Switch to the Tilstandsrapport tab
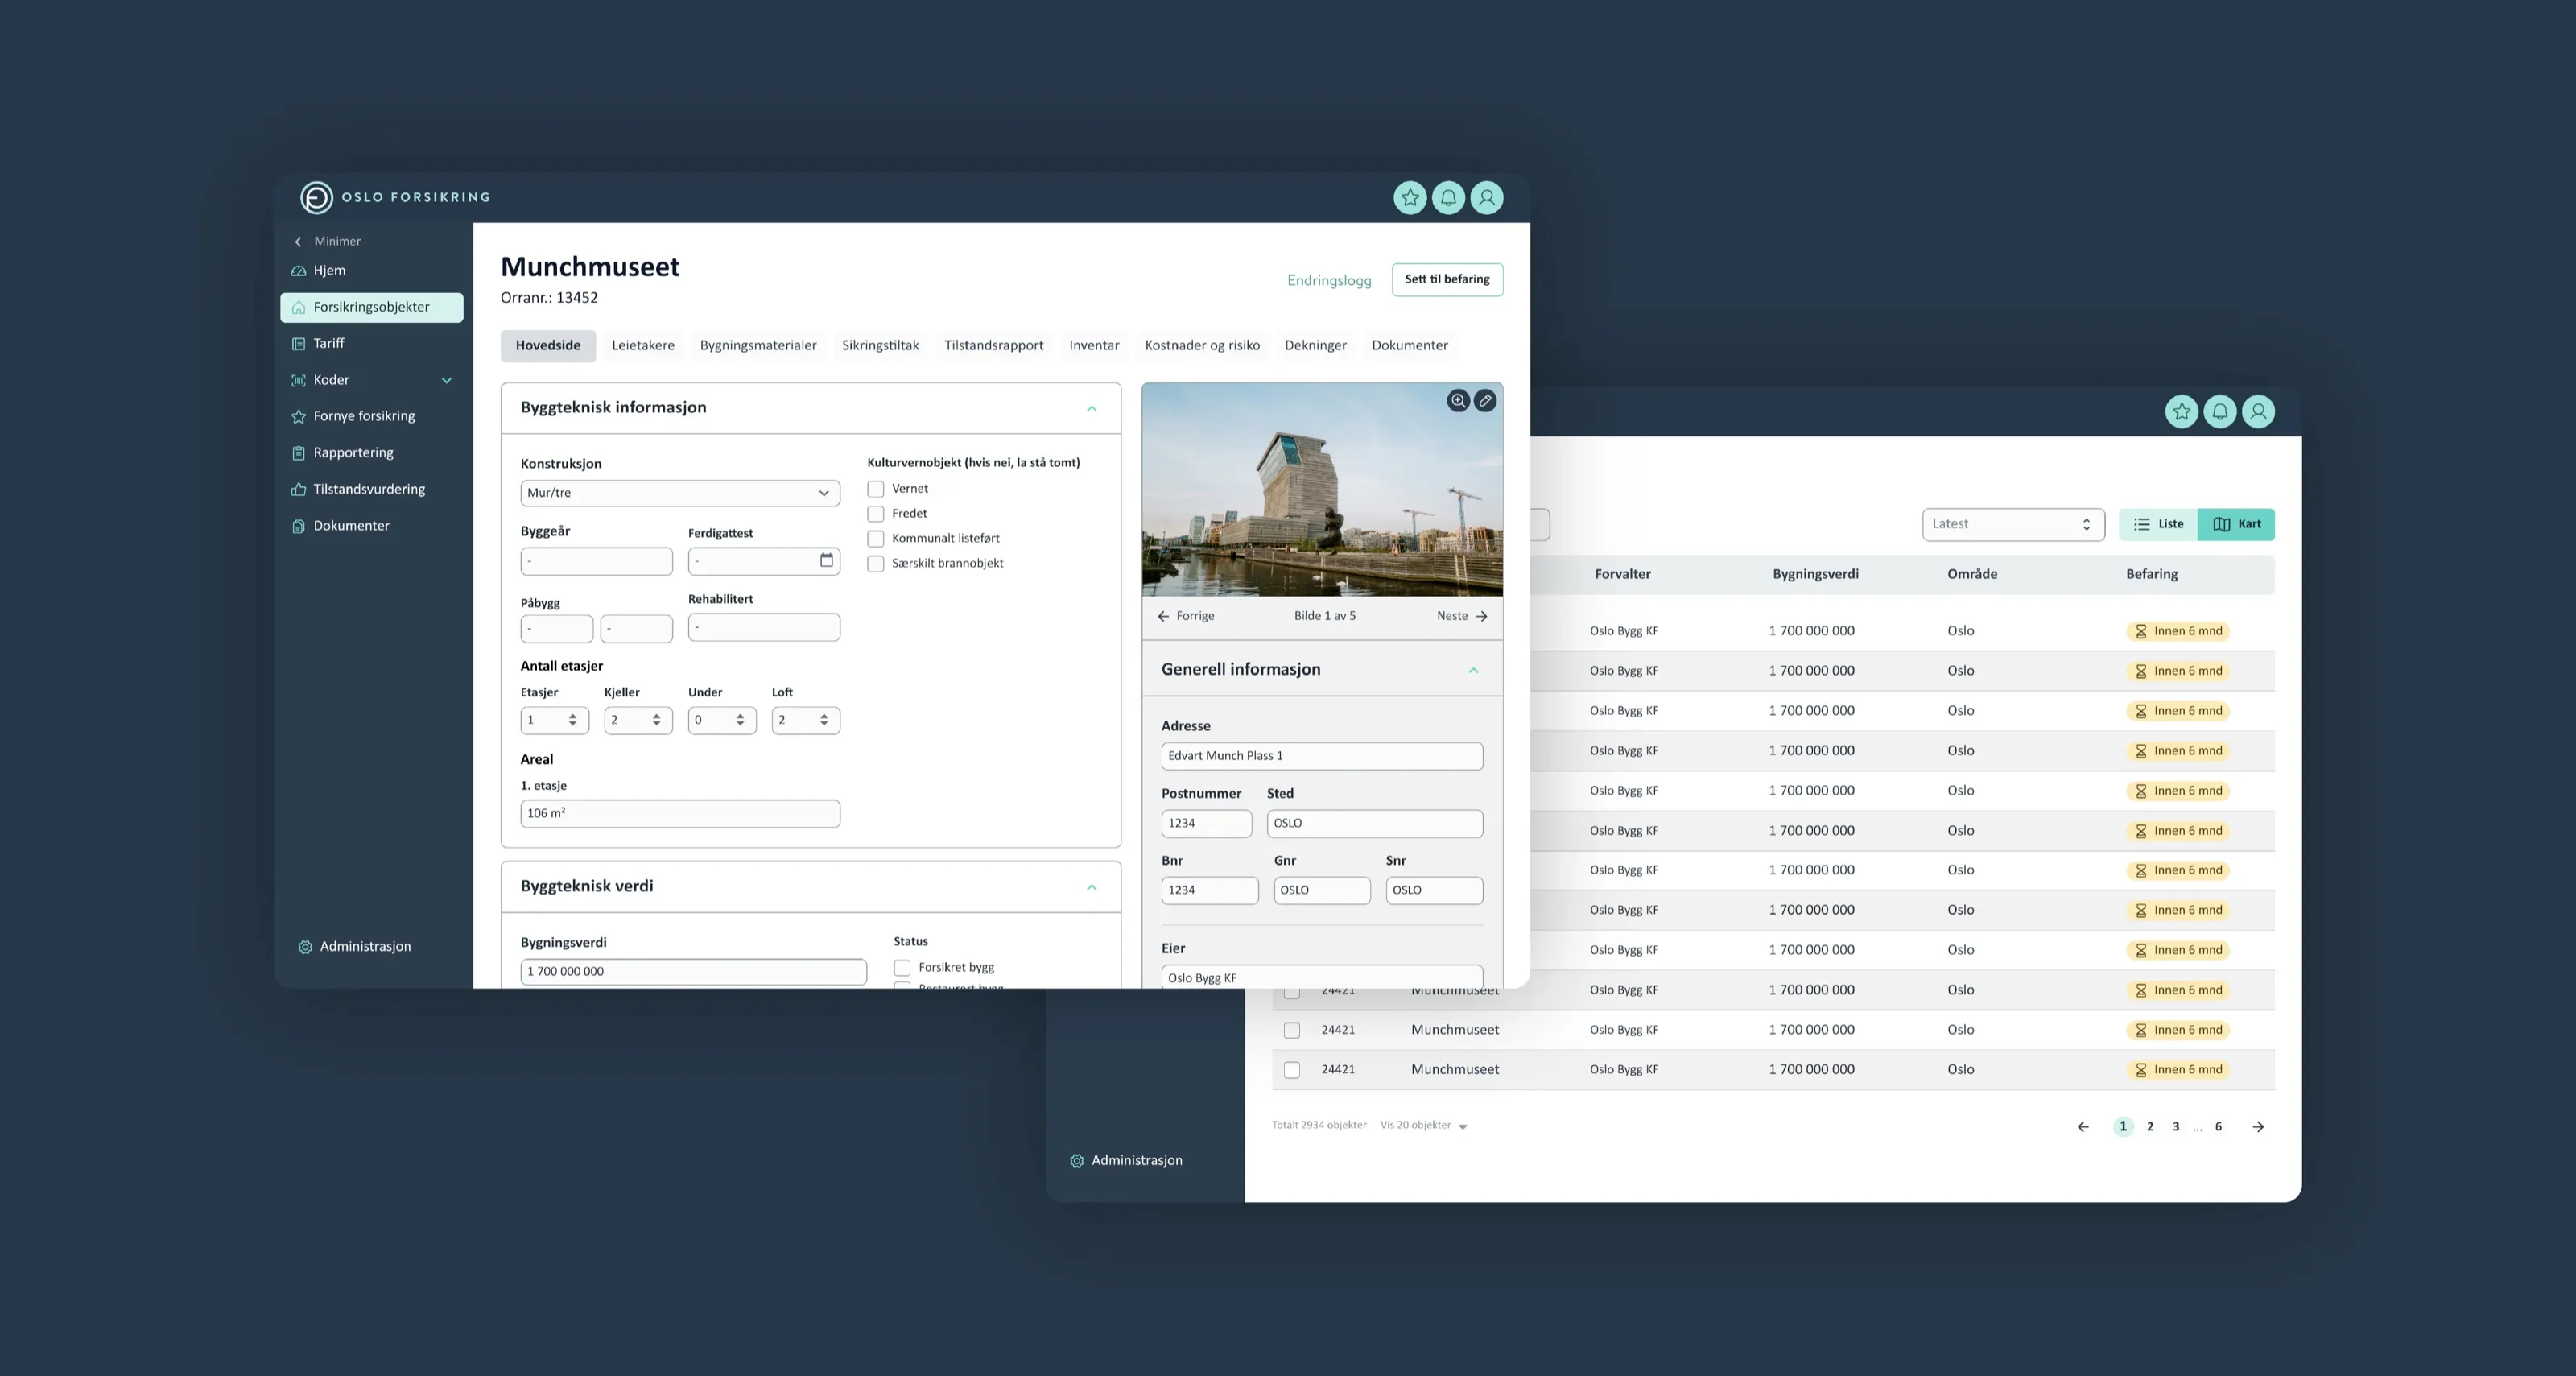Screen dimensions: 2576x1376 click(994, 346)
